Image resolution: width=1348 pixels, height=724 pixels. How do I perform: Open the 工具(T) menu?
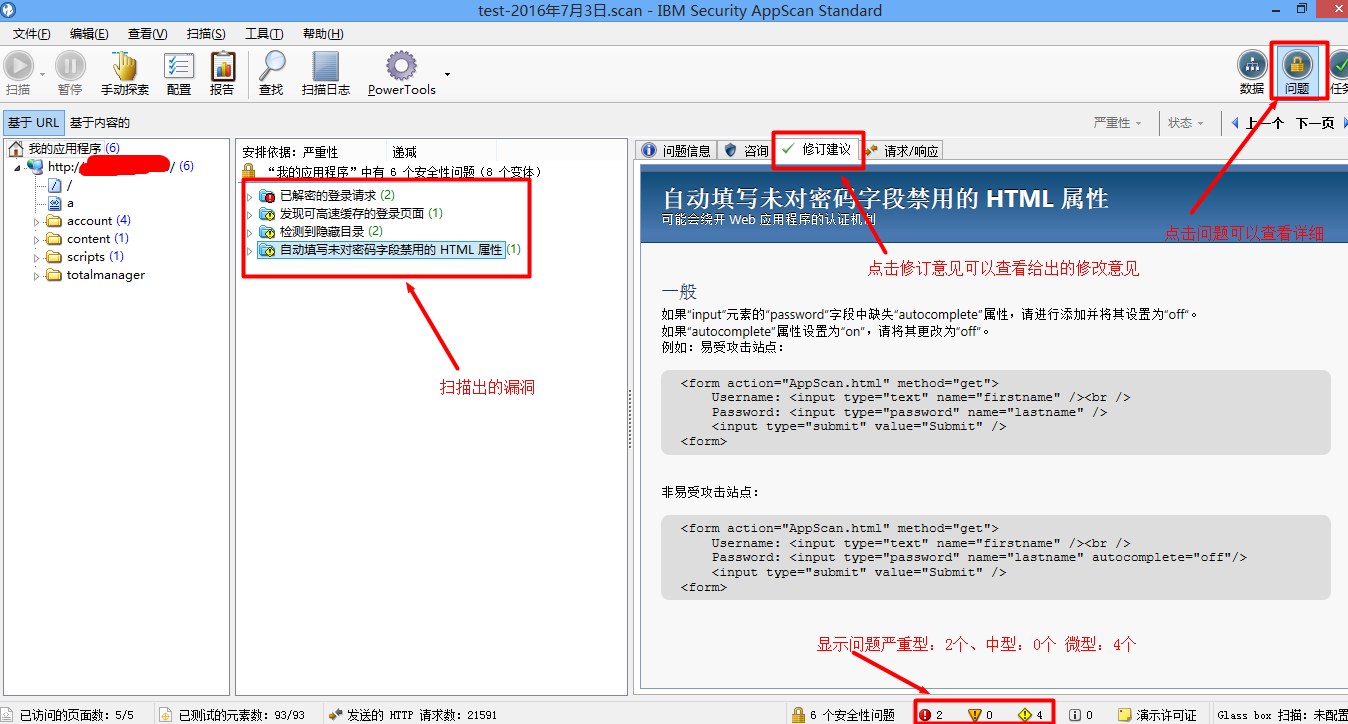pyautogui.click(x=264, y=34)
